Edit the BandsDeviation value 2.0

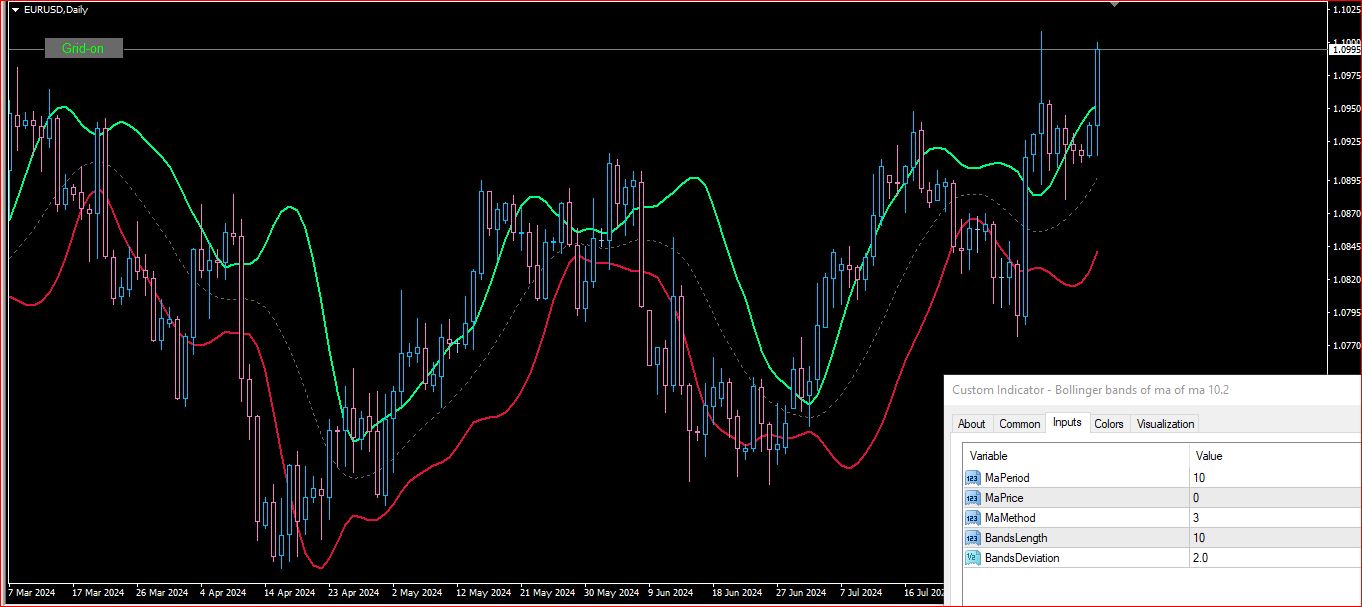point(1276,558)
